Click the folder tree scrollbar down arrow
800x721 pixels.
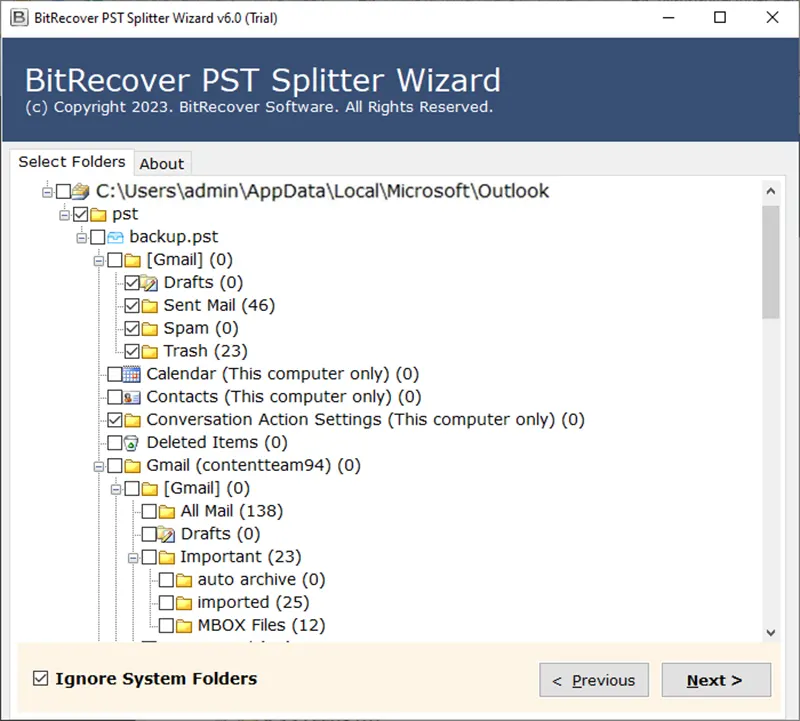[x=770, y=632]
